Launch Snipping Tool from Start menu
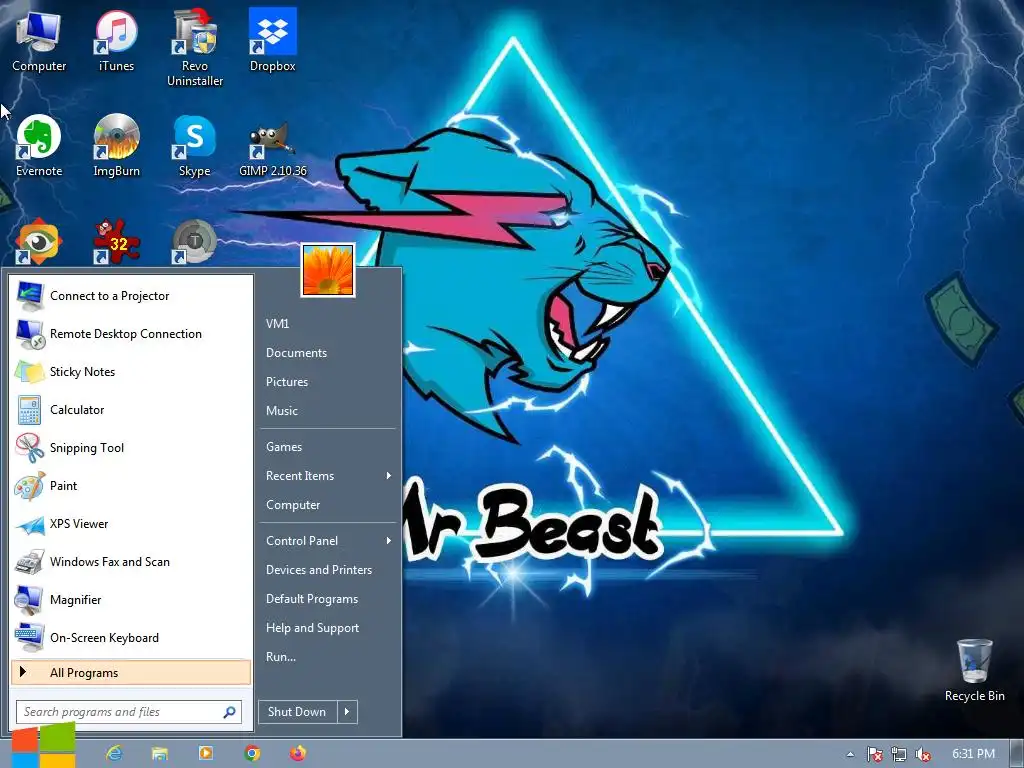Image resolution: width=1024 pixels, height=768 pixels. point(131,447)
